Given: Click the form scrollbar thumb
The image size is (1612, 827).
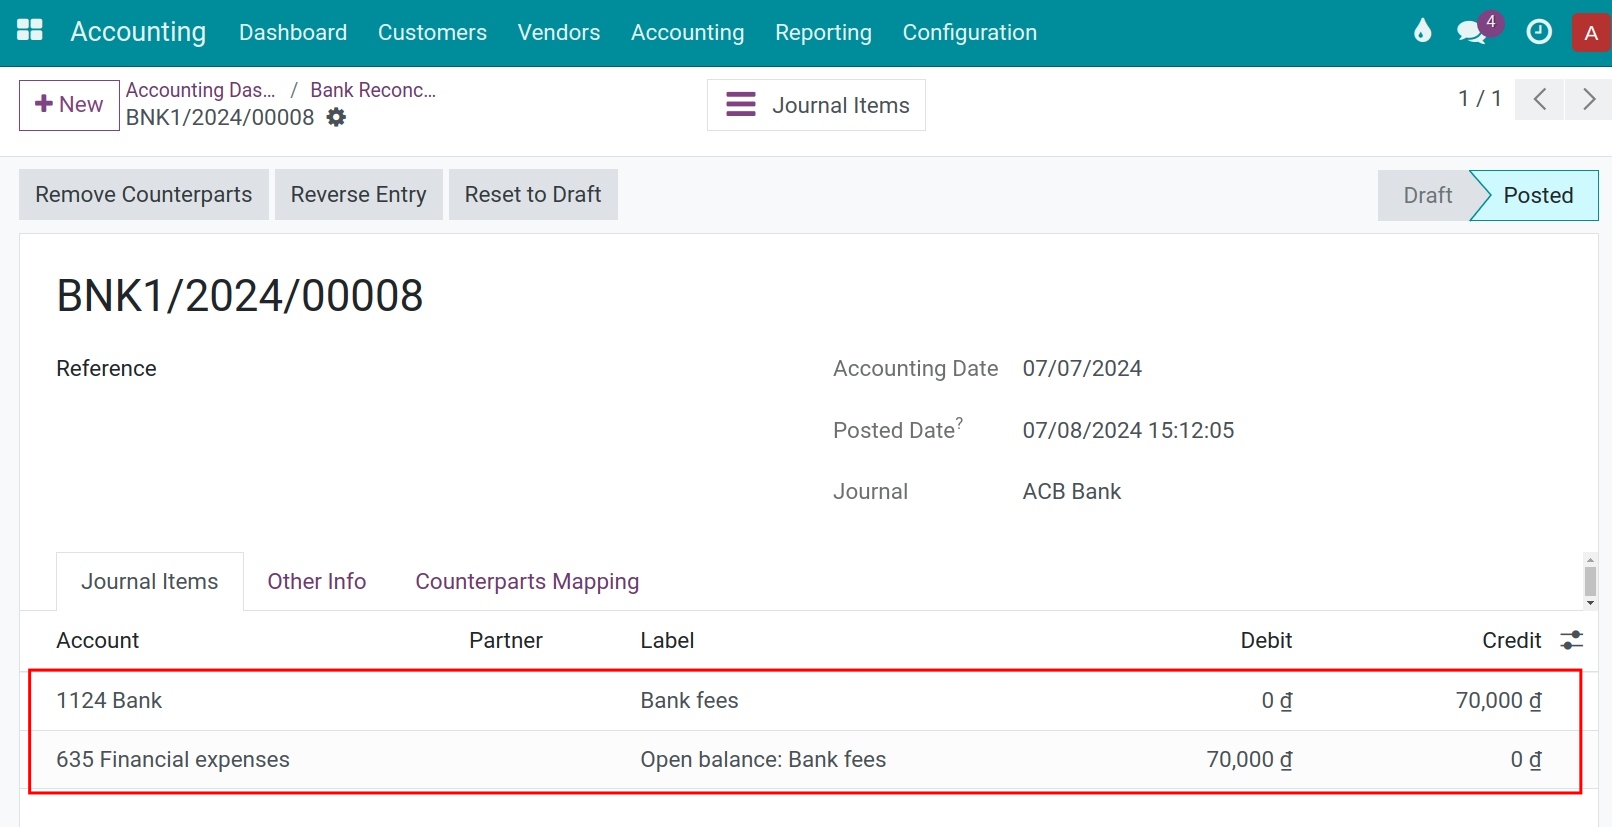Looking at the screenshot, I should coord(1590,581).
